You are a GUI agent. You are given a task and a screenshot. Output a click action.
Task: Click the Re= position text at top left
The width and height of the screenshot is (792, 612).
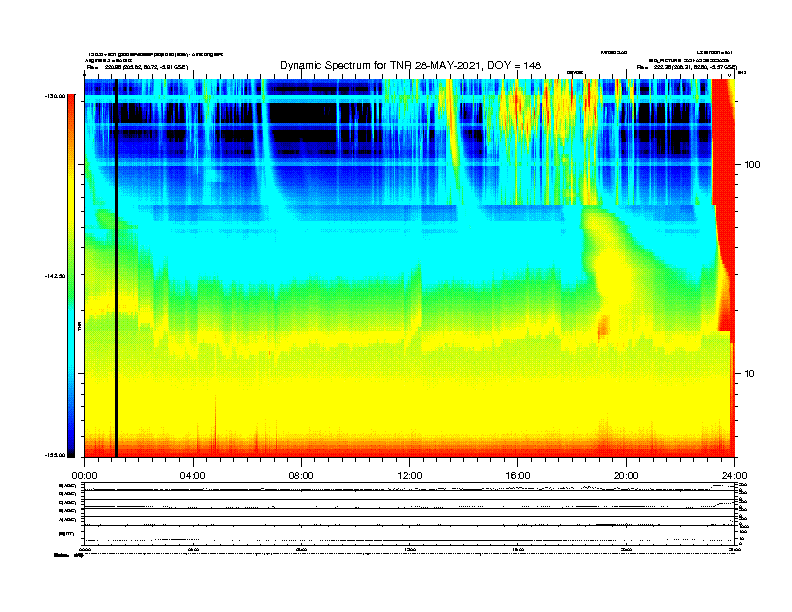(x=137, y=67)
